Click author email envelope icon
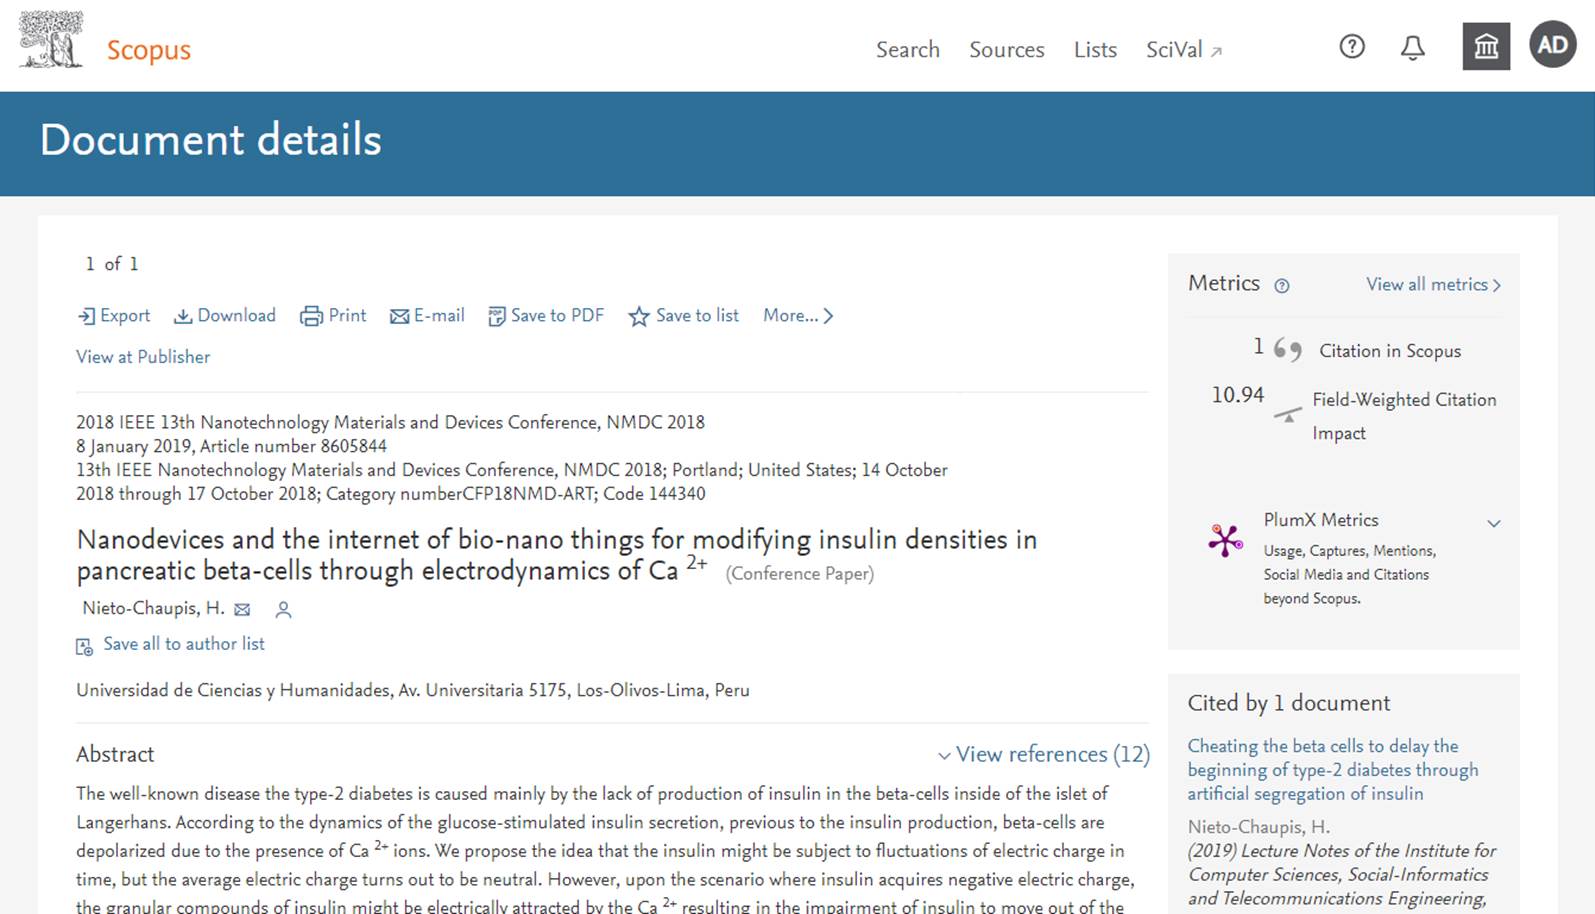This screenshot has height=914, width=1595. [x=242, y=609]
